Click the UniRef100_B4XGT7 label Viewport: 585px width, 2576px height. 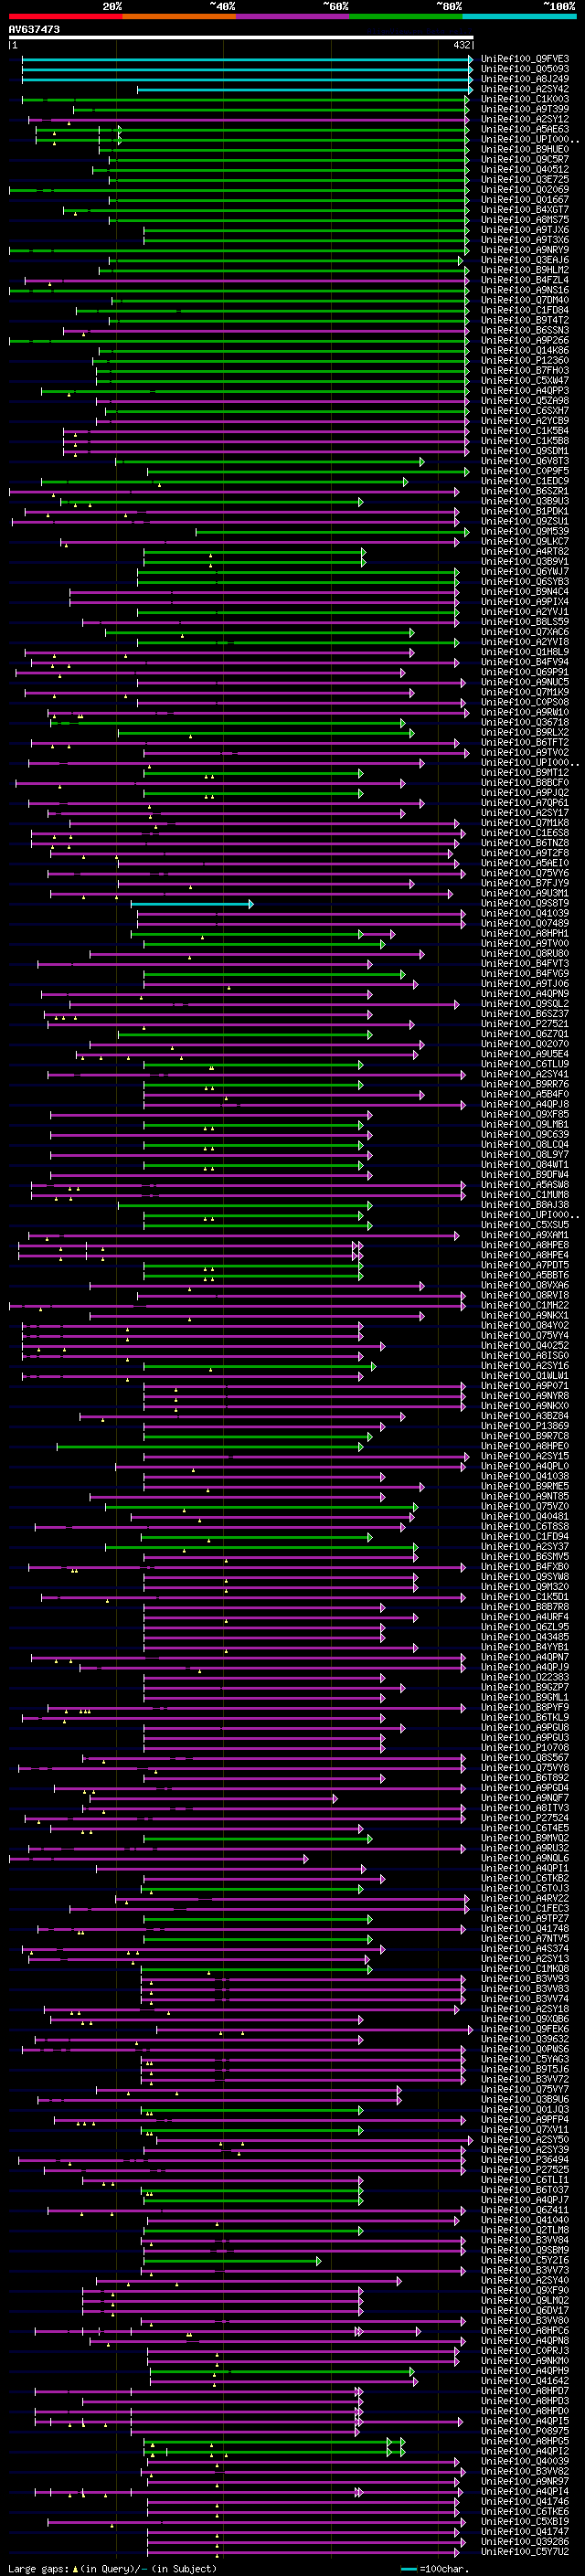pyautogui.click(x=525, y=210)
